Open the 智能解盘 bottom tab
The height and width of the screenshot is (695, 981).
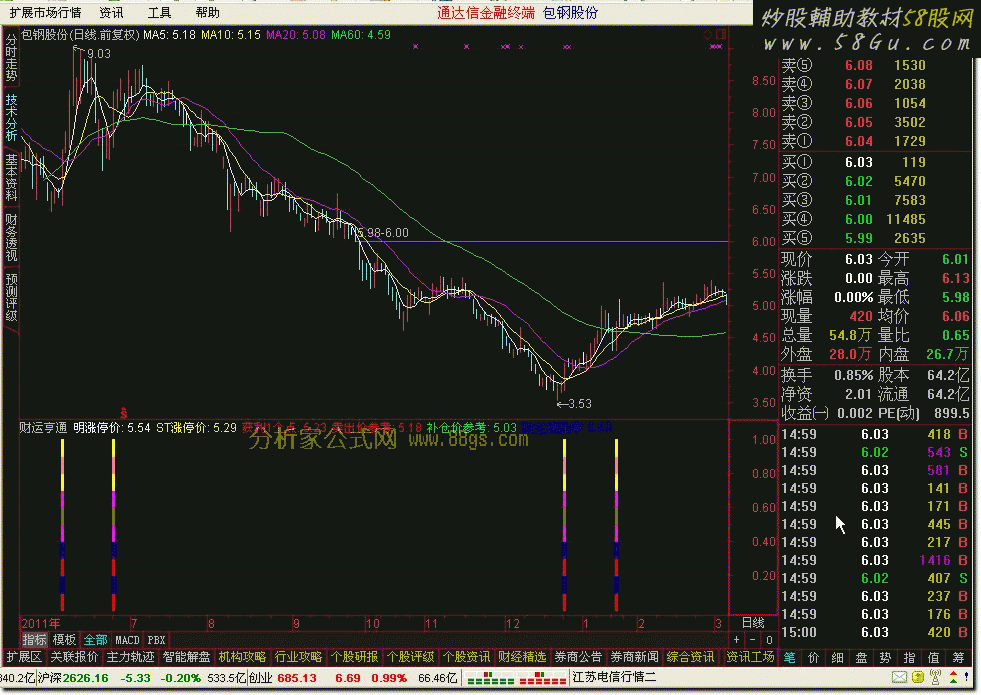coord(186,657)
